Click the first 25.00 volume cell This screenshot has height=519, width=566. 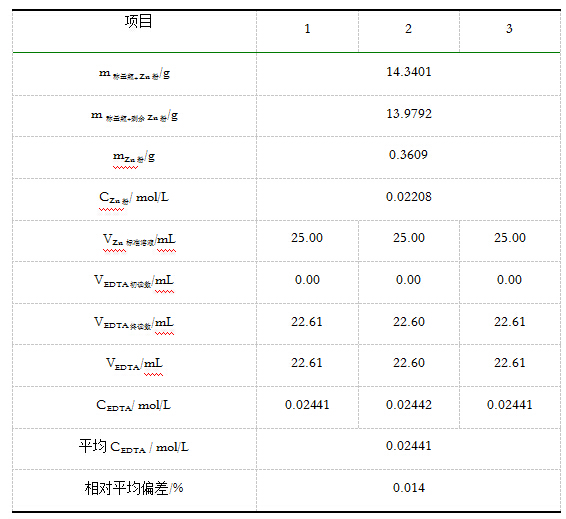click(307, 241)
